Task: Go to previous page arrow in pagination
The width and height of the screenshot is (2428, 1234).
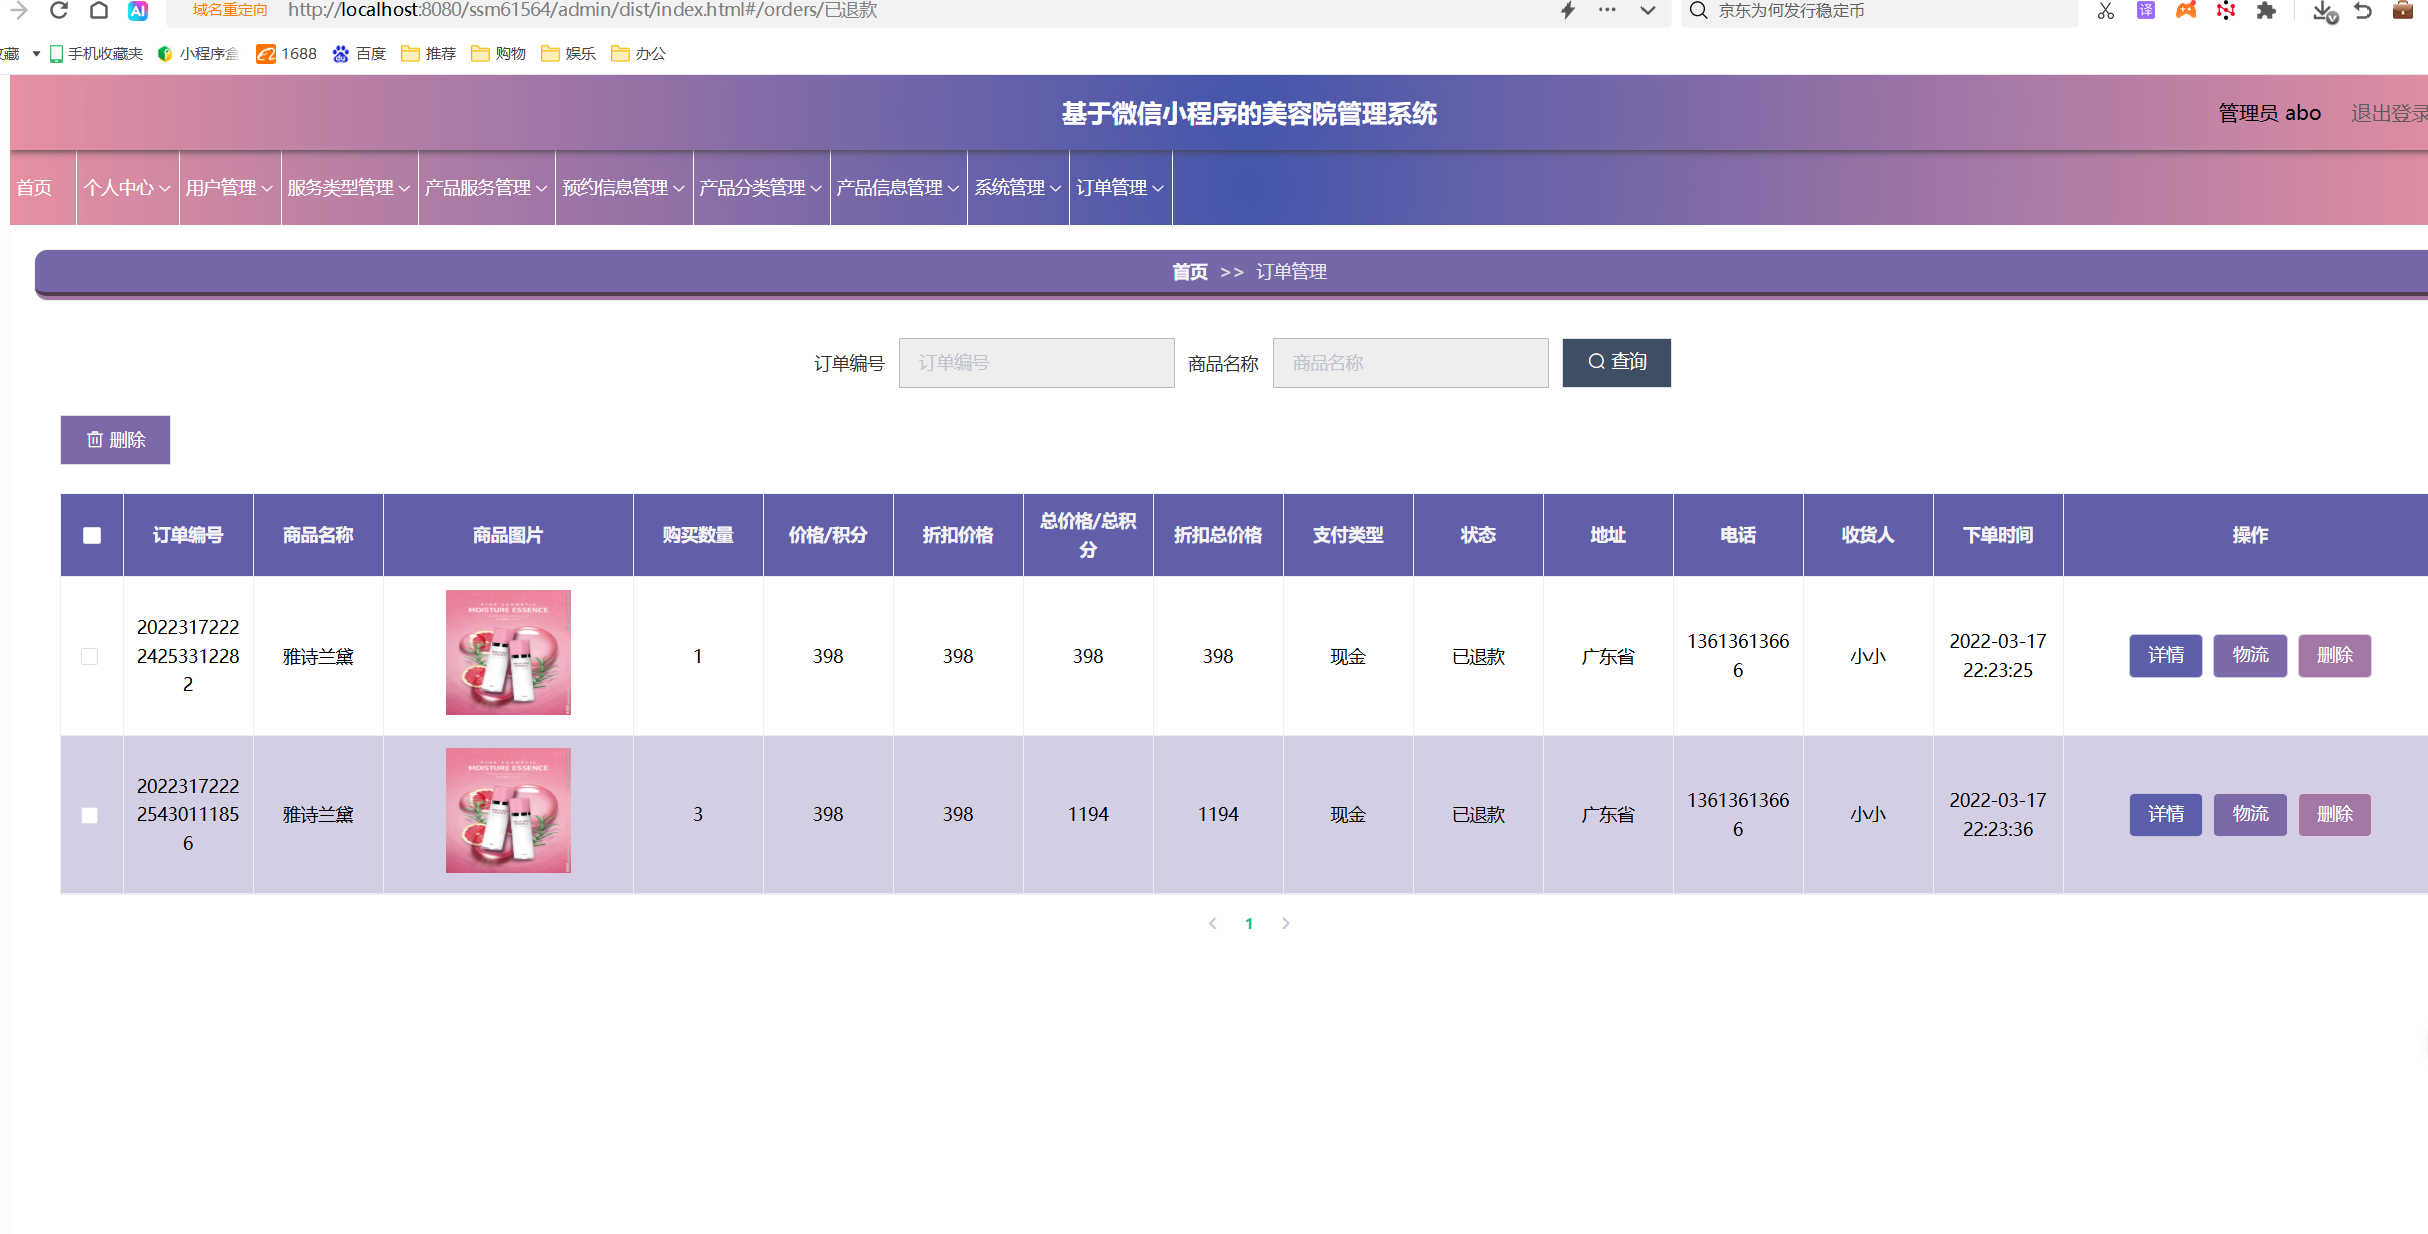Action: point(1213,924)
